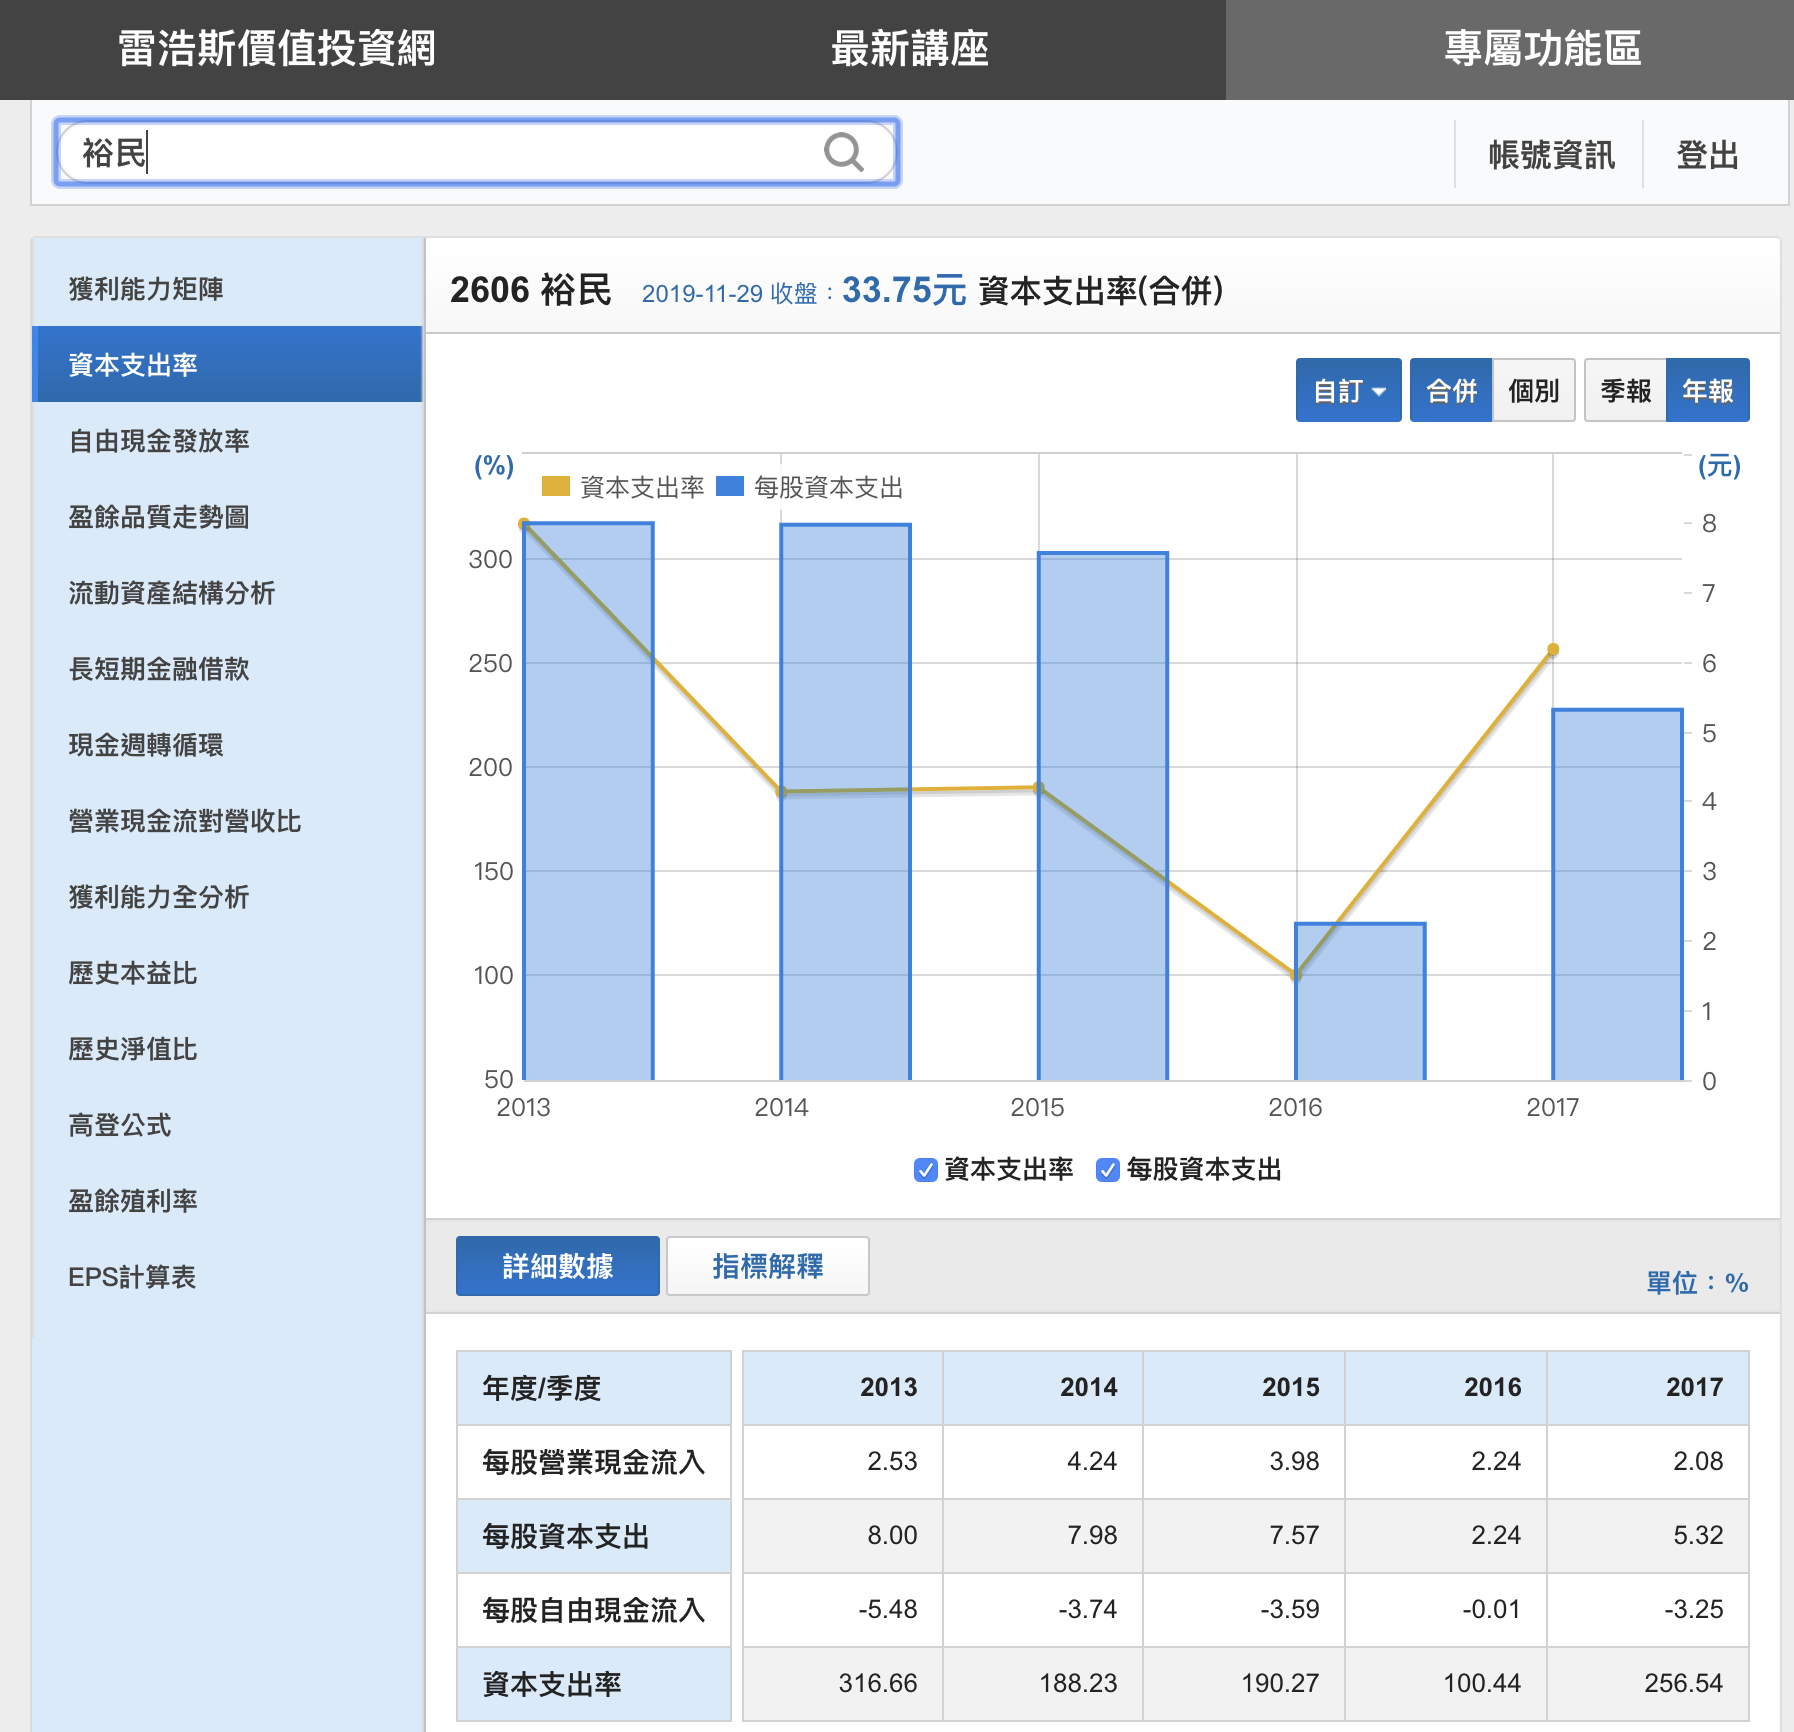Screen dimensions: 1794x1732
Task: Open 帳號資訊 account info
Action: click(x=1551, y=155)
